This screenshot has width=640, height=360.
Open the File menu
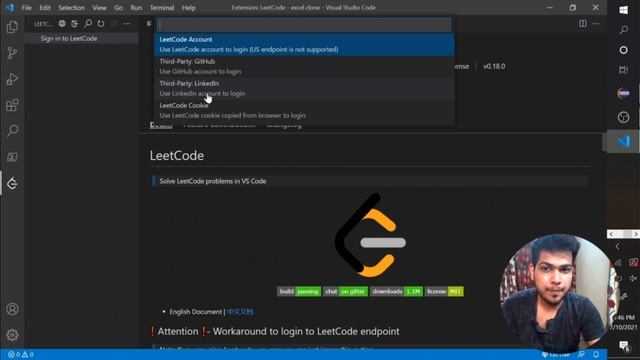27,8
